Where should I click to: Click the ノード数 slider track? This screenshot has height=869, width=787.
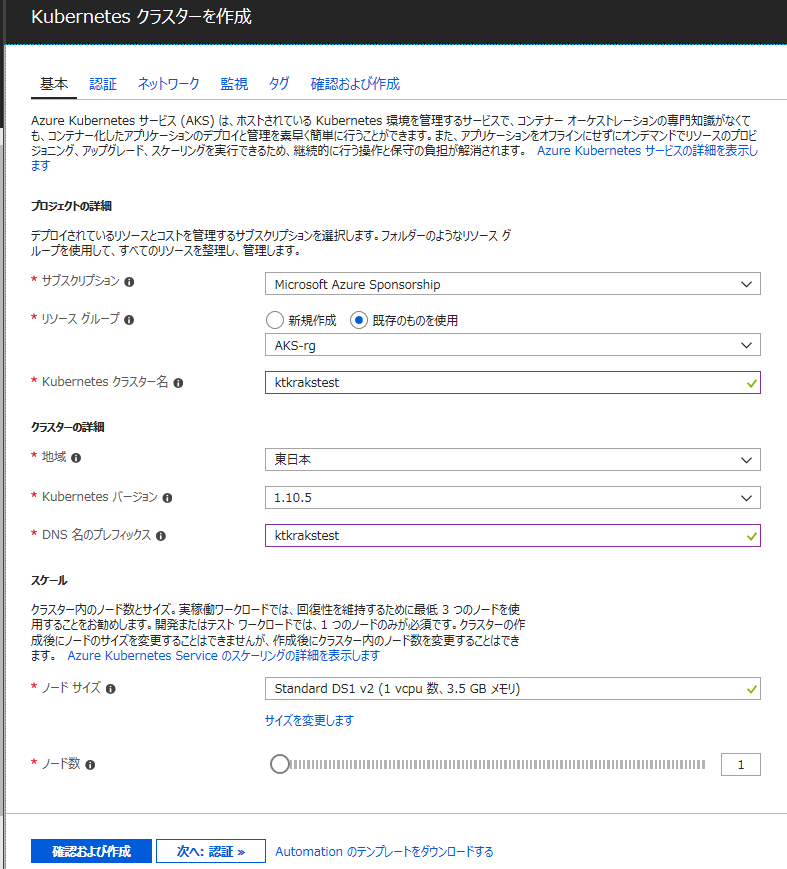[x=498, y=765]
